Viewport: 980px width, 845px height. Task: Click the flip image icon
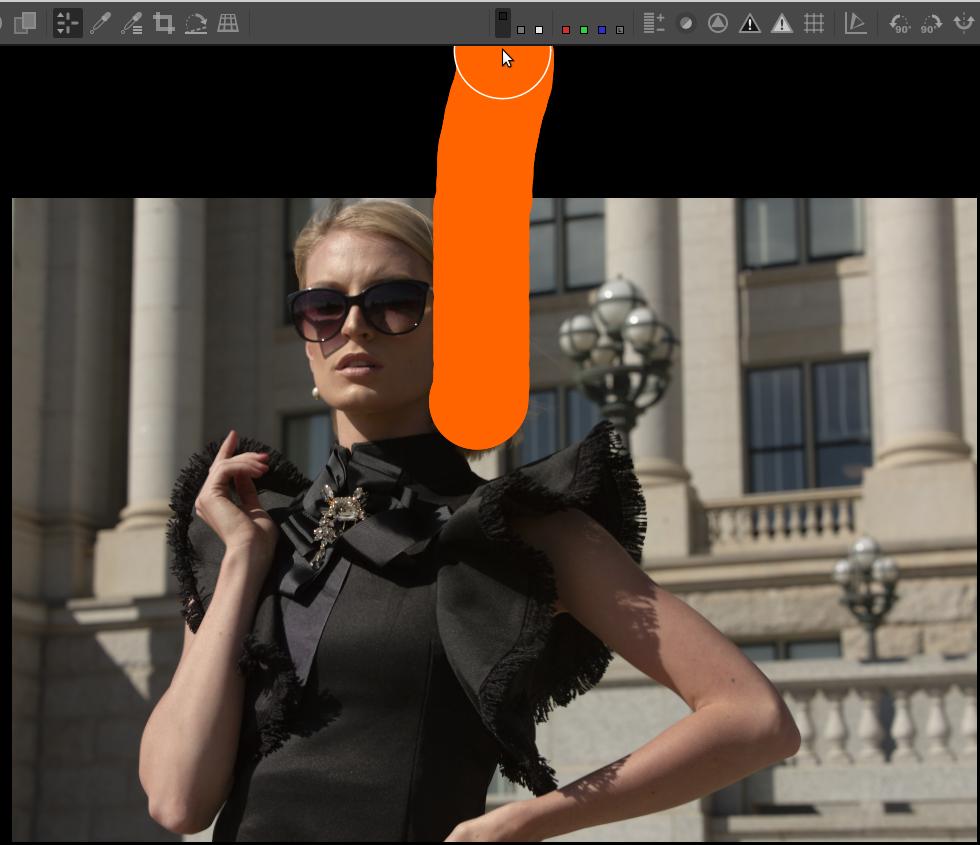[964, 24]
